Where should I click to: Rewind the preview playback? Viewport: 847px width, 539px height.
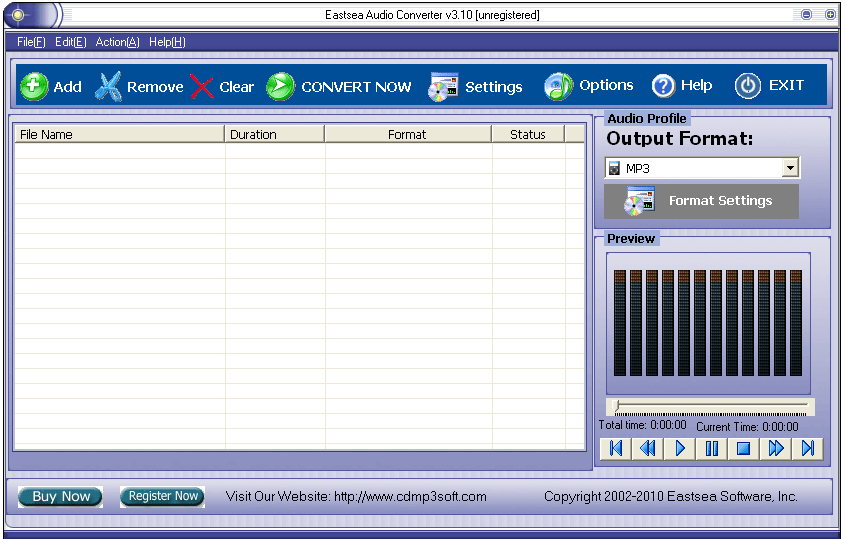point(648,448)
